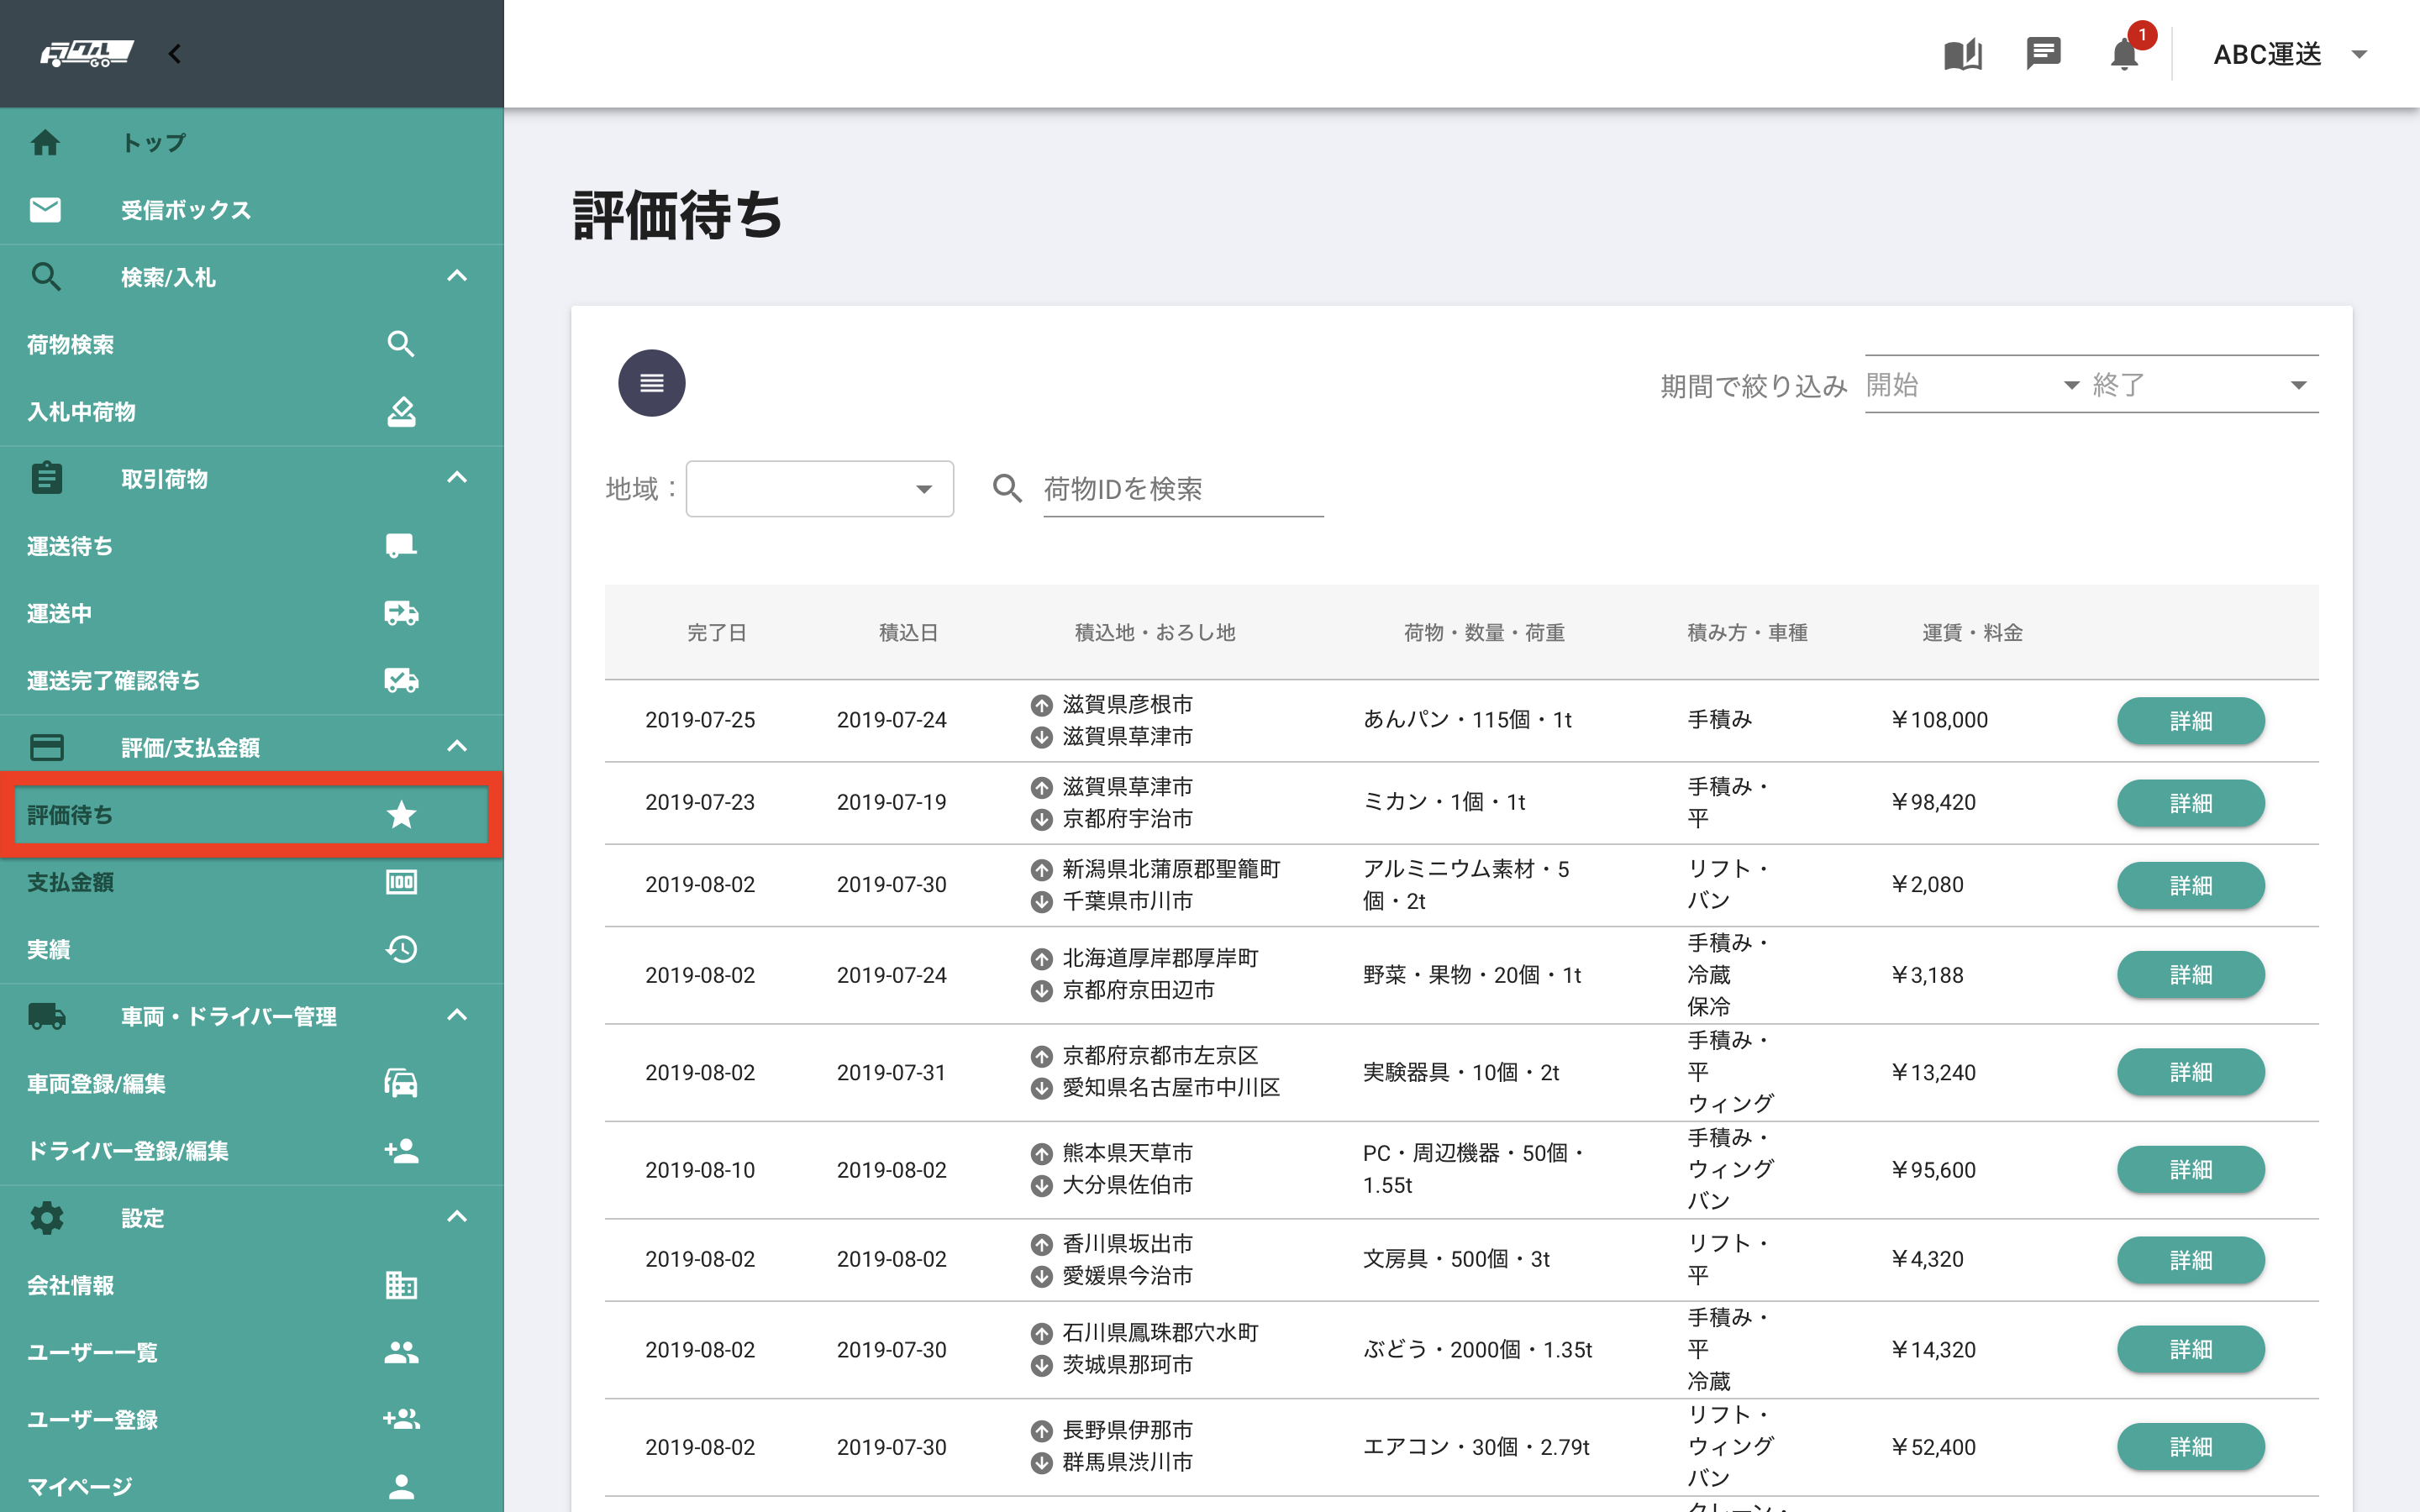This screenshot has width=2420, height=1512.
Task: Click the ユーザー登録 add-group icon
Action: [401, 1419]
